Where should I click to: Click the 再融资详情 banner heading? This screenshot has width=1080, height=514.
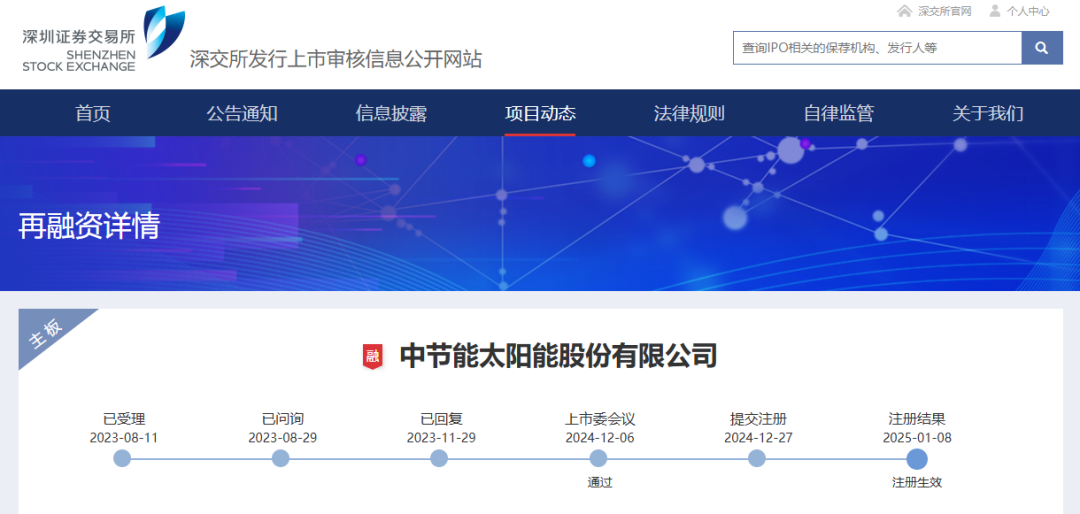(x=89, y=226)
